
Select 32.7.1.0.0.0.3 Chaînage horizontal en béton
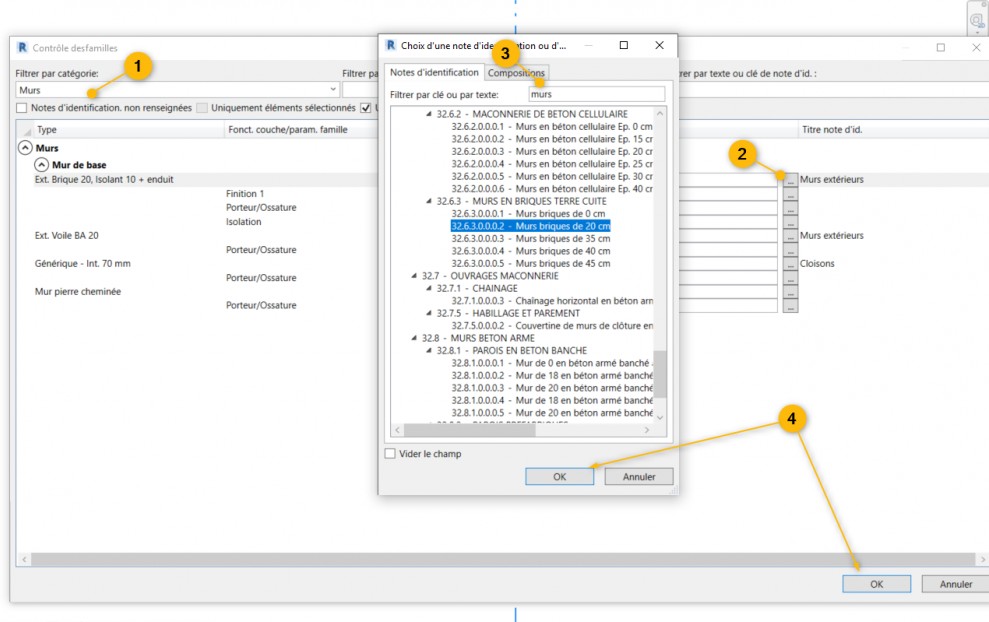coord(552,301)
